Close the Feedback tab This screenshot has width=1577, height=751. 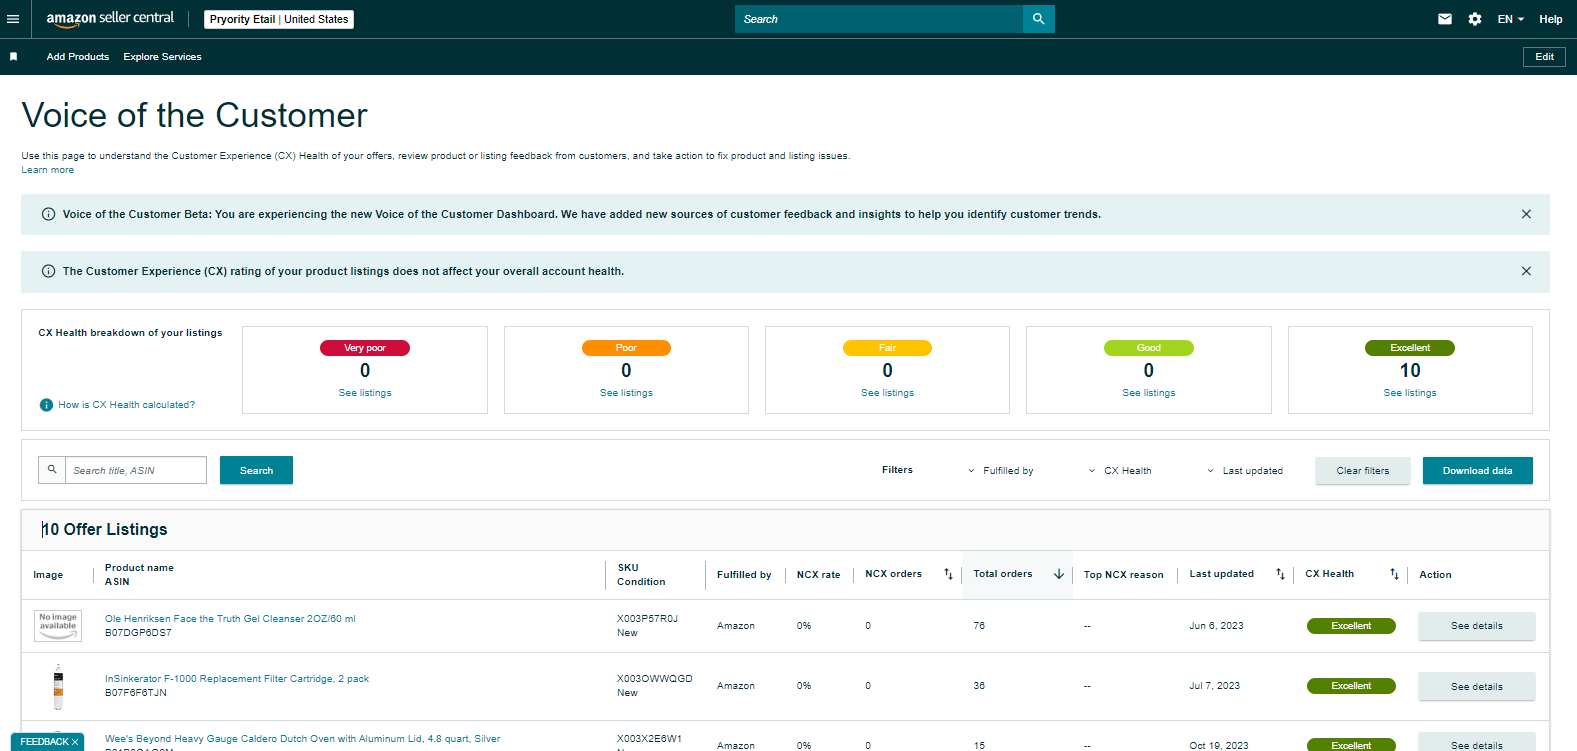click(75, 742)
